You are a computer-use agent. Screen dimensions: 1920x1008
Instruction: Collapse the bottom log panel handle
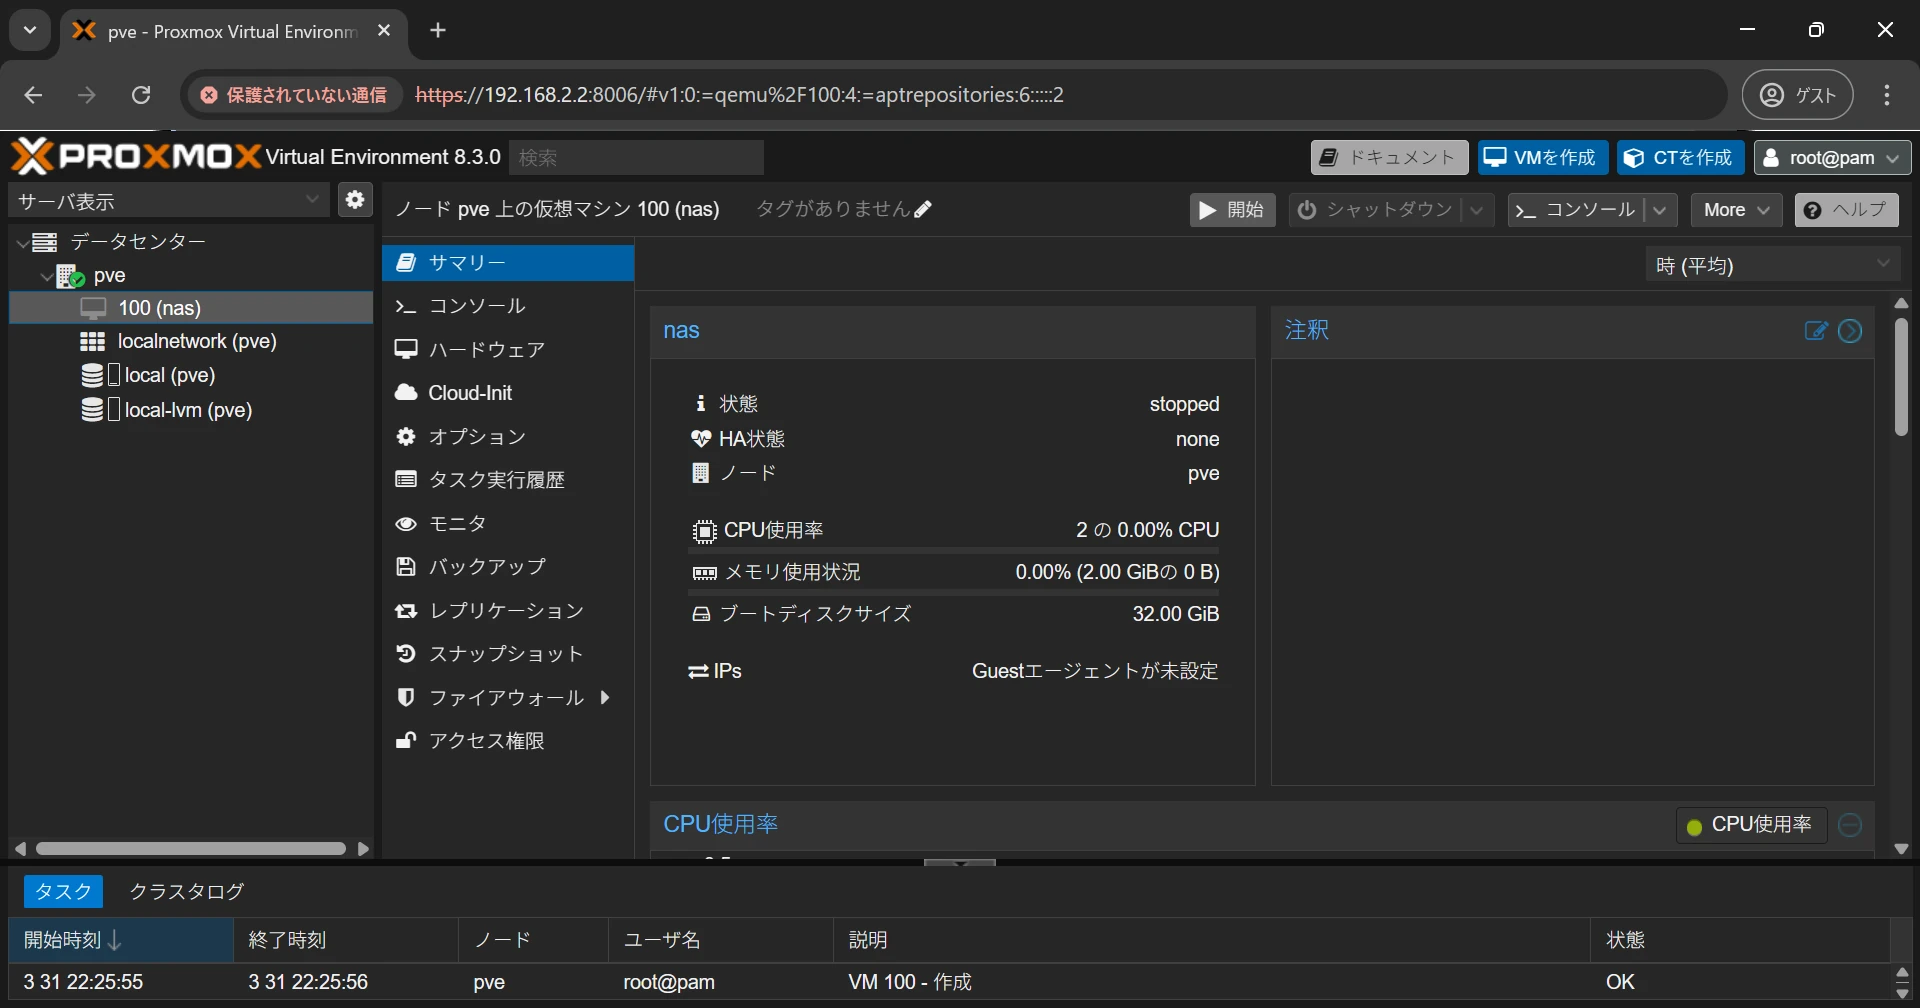click(x=960, y=862)
